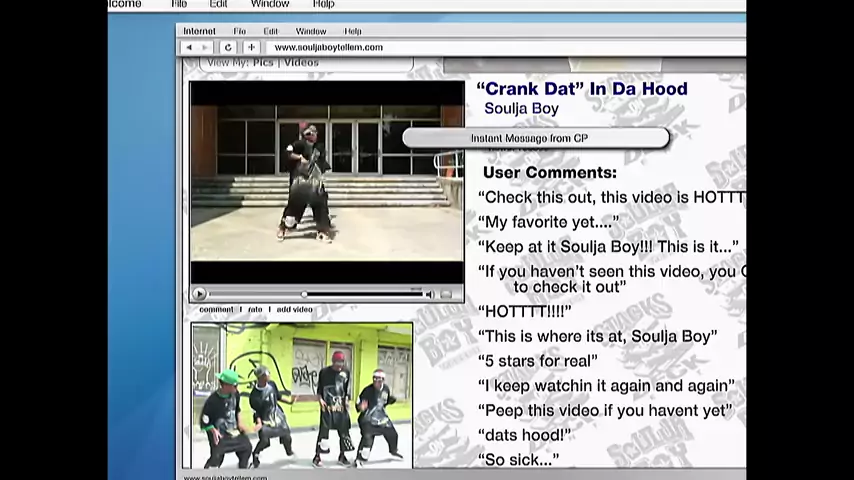854x480 pixels.
Task: Click the browser forward arrow button
Action: [x=206, y=47]
